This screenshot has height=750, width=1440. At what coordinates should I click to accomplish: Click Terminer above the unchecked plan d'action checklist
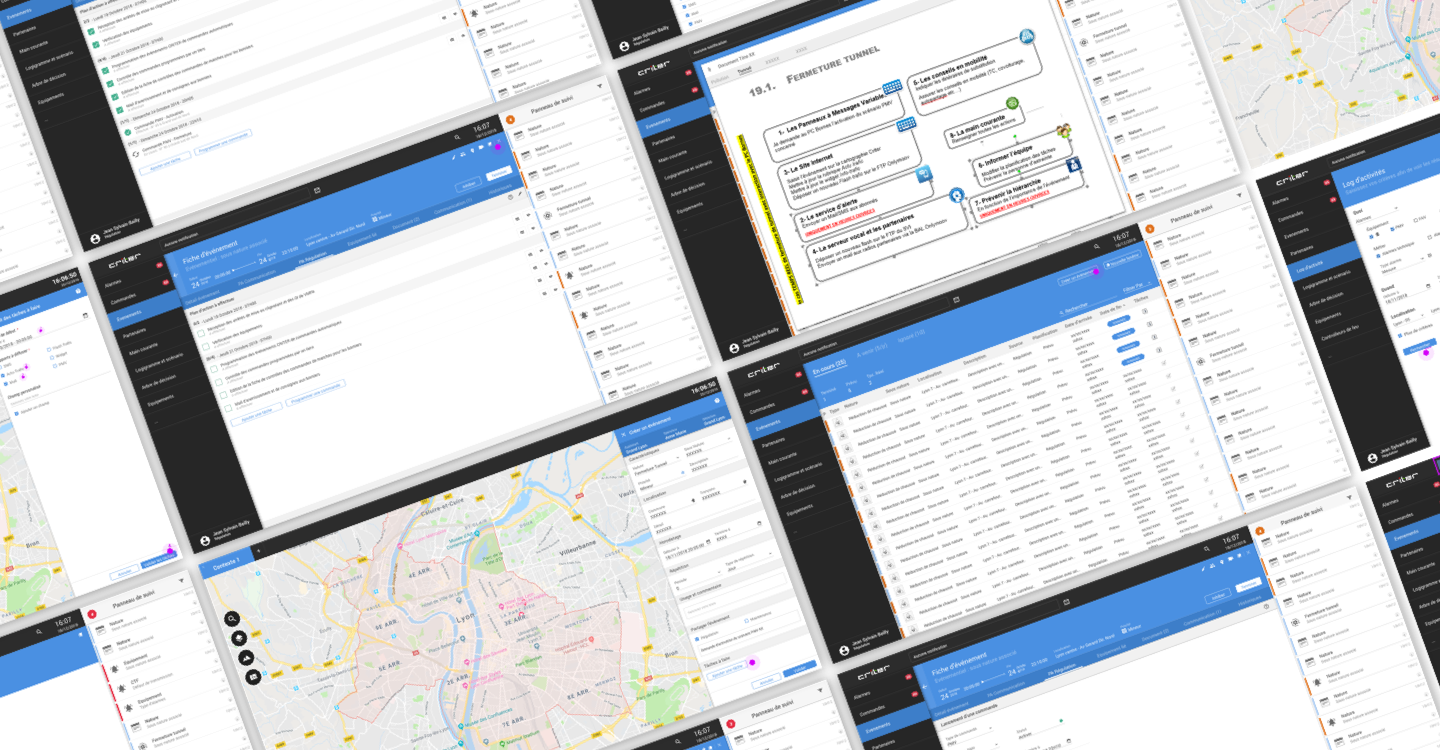(499, 173)
